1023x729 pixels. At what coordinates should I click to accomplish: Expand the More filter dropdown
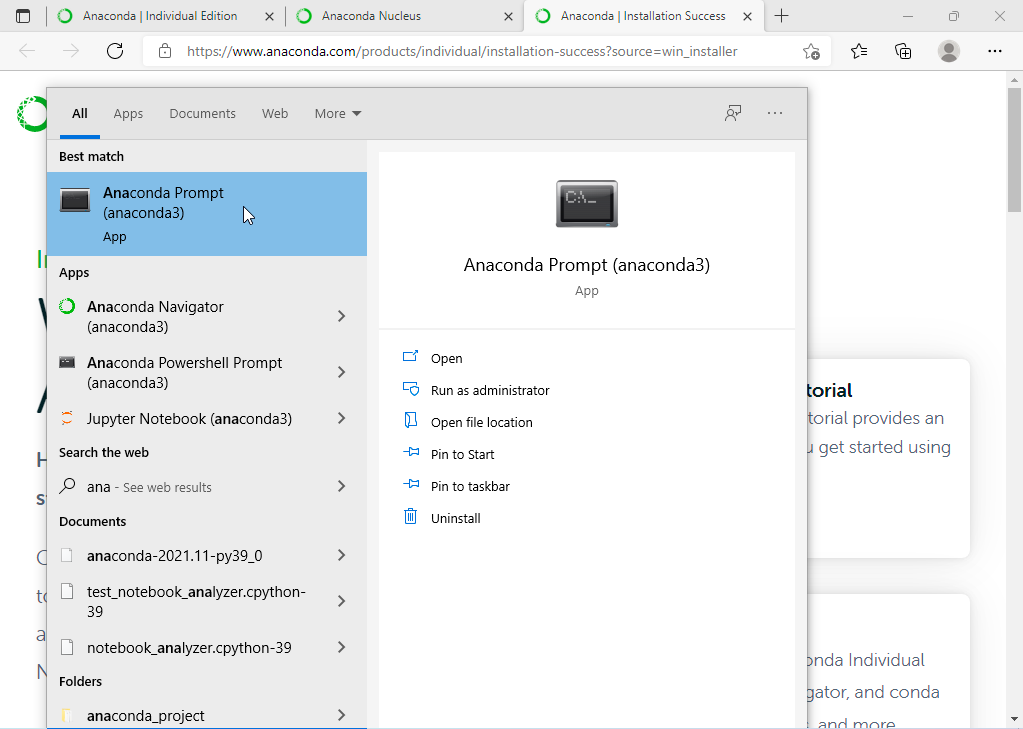pyautogui.click(x=337, y=114)
